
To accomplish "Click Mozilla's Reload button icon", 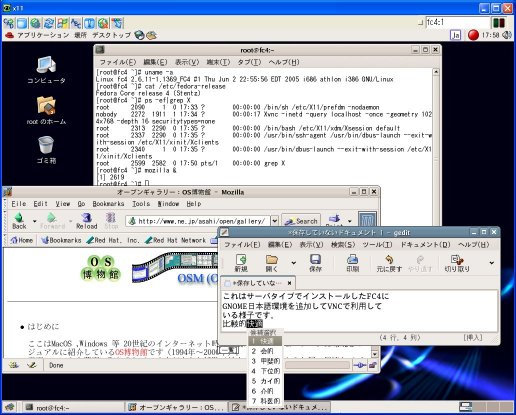I will click(x=87, y=218).
